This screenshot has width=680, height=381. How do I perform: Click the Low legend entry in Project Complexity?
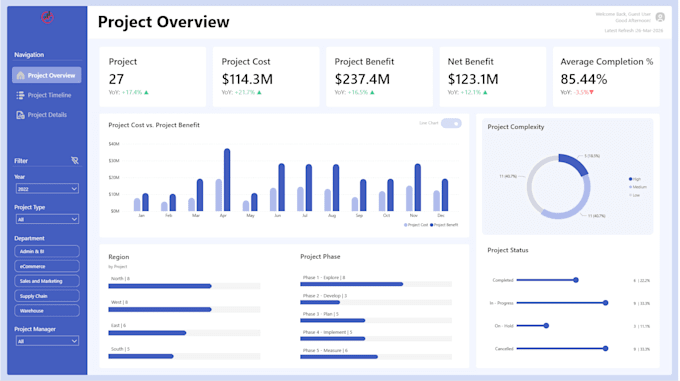[x=634, y=195]
